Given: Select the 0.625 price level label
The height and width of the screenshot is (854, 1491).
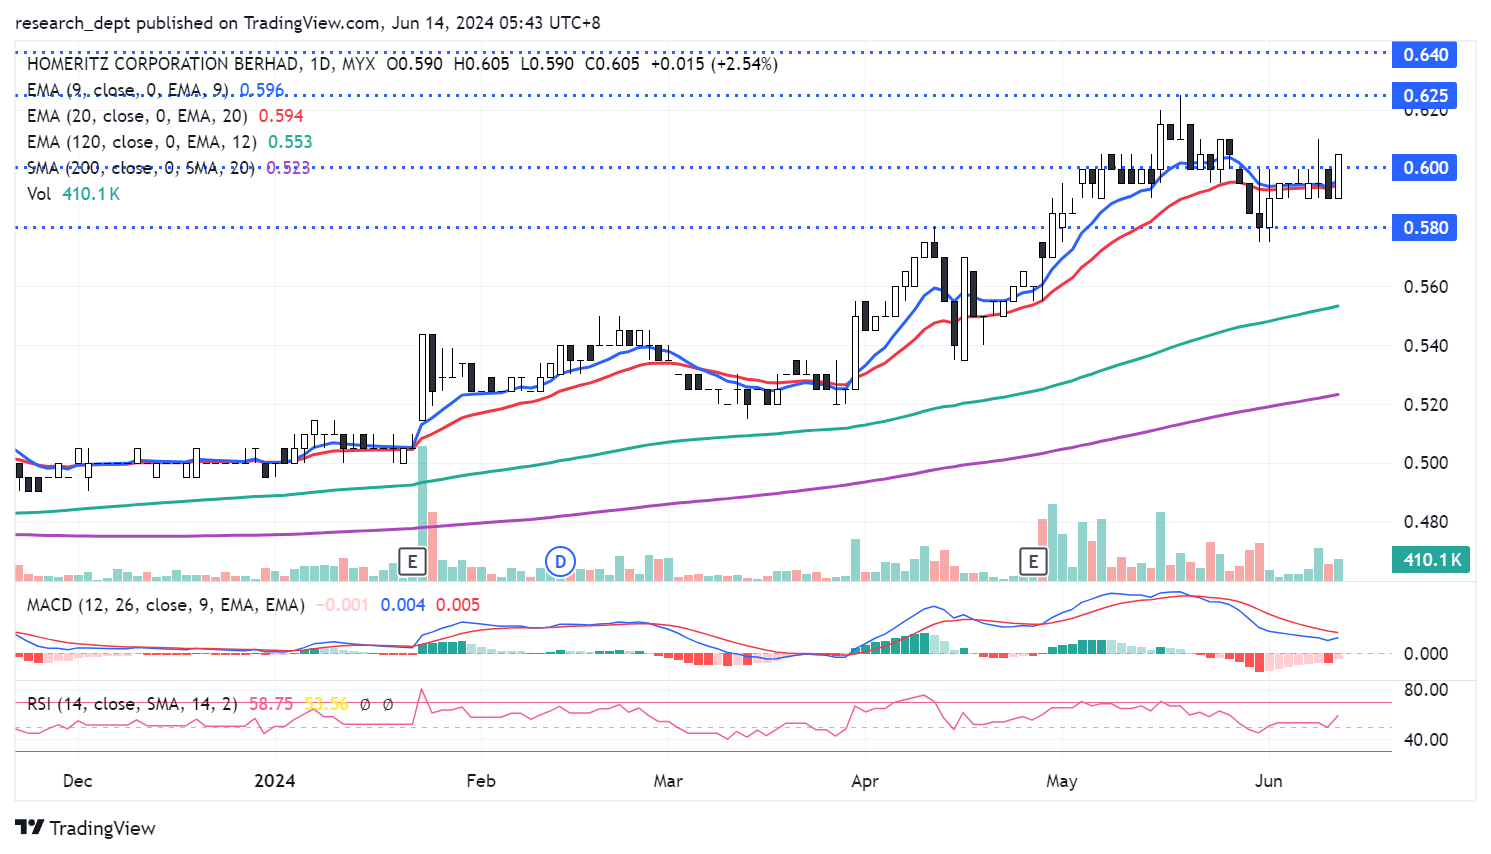Looking at the screenshot, I should point(1425,96).
